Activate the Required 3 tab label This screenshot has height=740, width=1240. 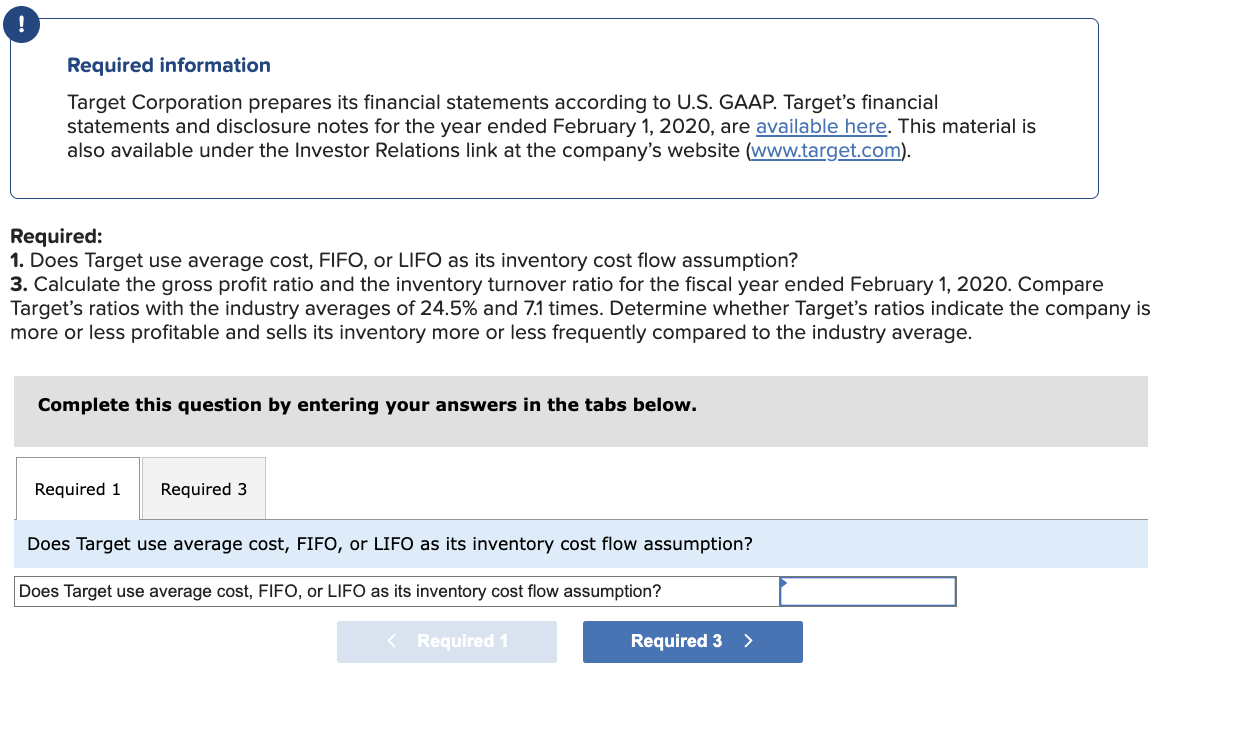tap(203, 488)
